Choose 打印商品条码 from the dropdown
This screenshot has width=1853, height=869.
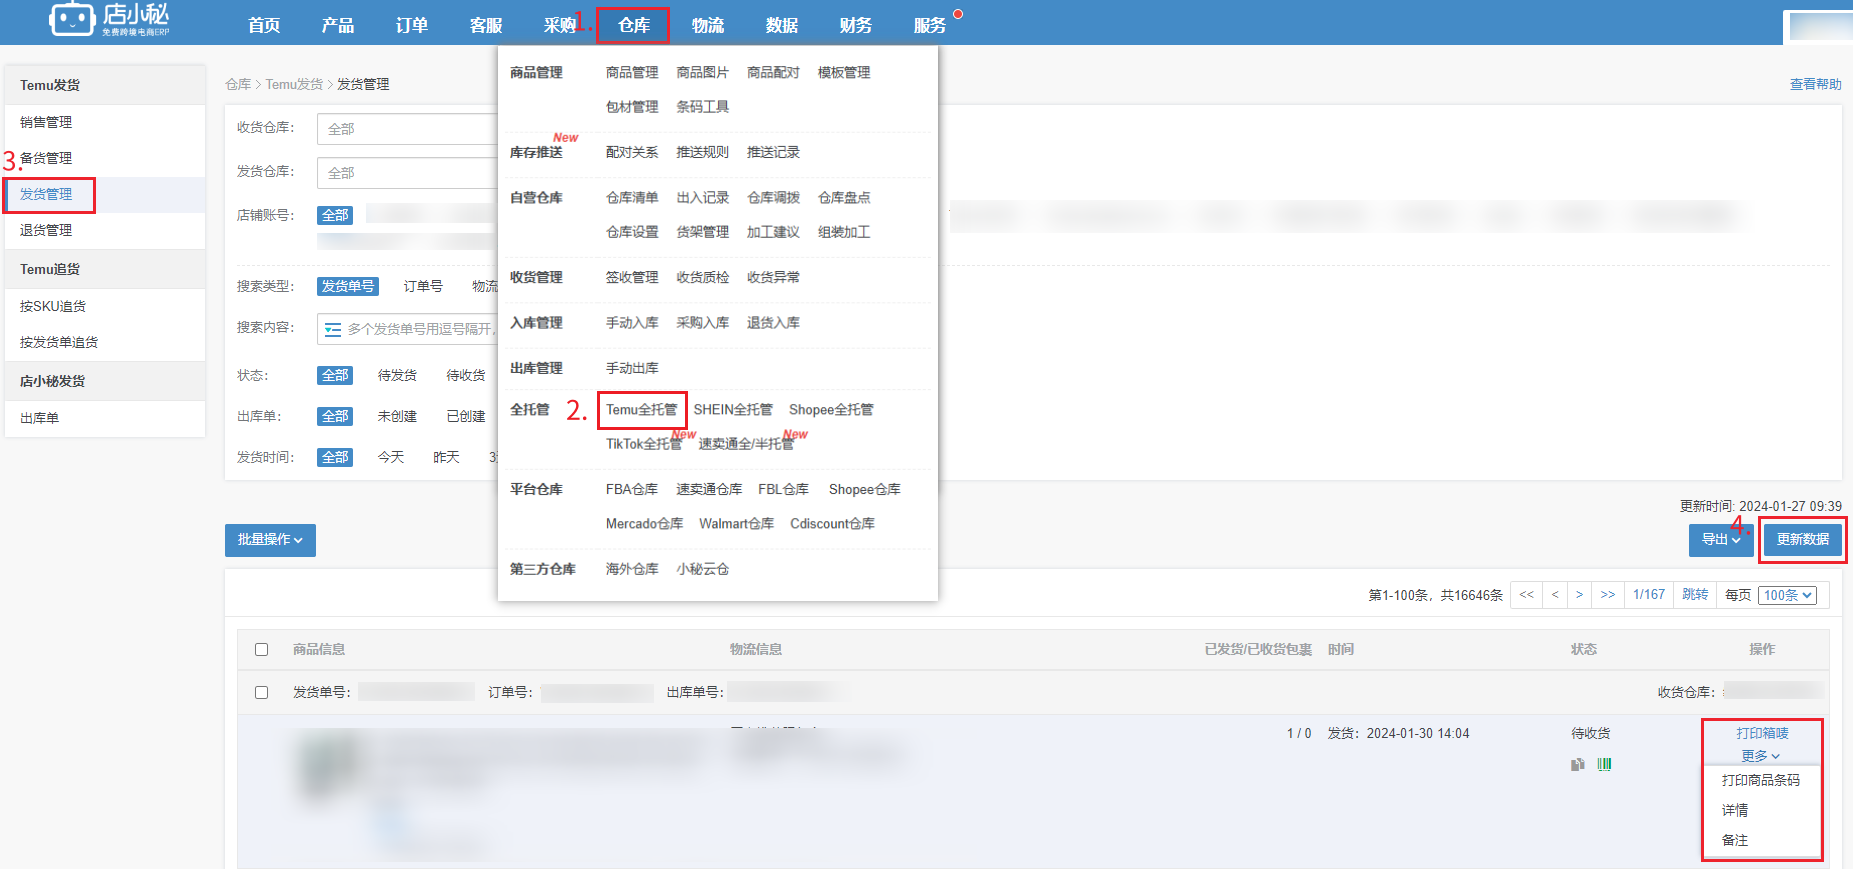pyautogui.click(x=1761, y=780)
